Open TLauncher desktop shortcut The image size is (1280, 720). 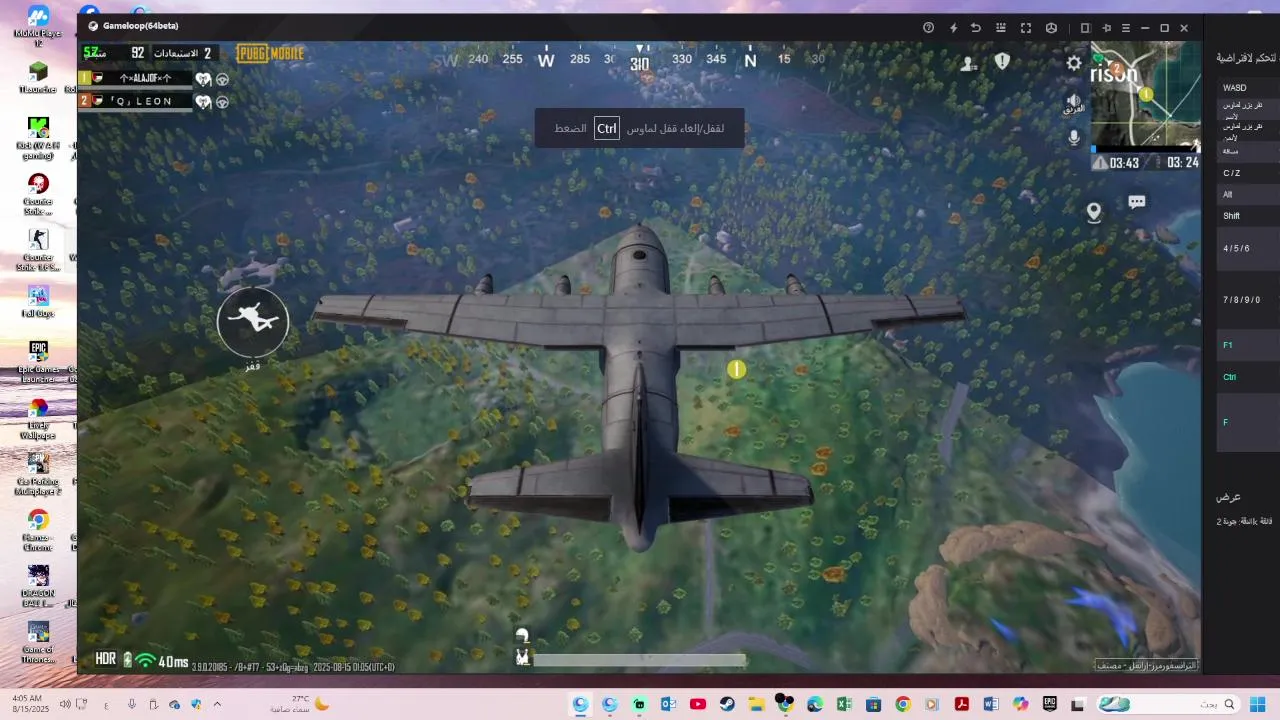37,78
